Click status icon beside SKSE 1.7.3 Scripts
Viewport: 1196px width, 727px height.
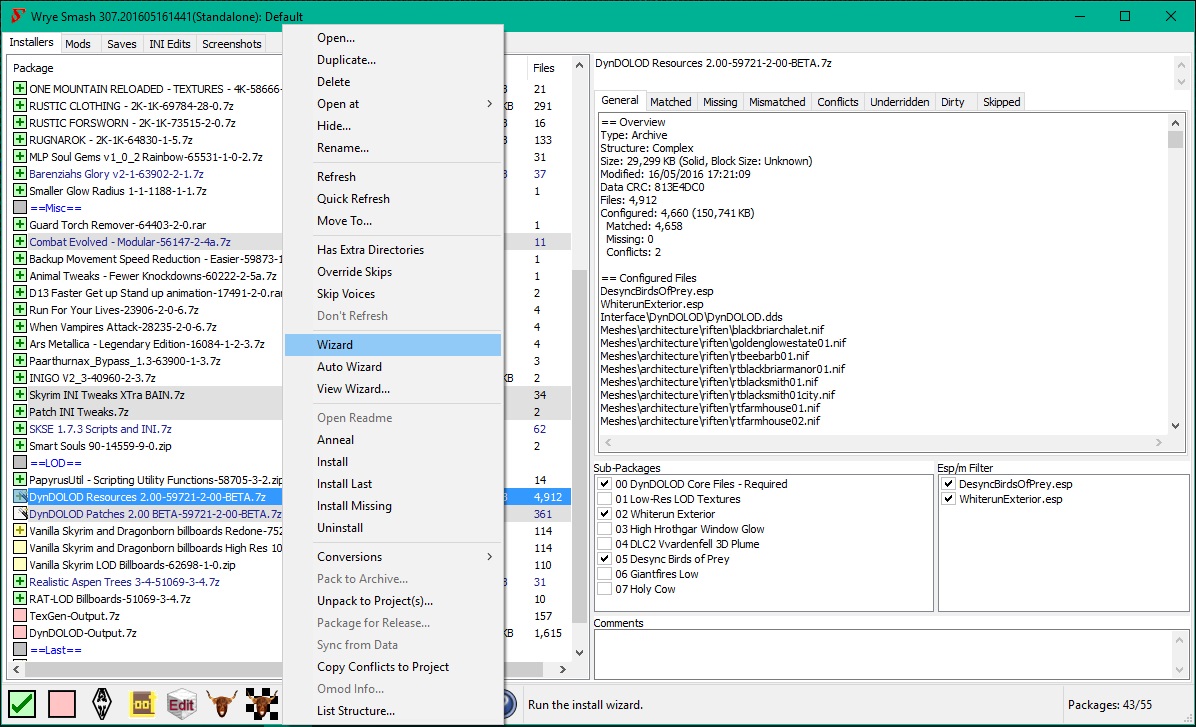click(20, 429)
